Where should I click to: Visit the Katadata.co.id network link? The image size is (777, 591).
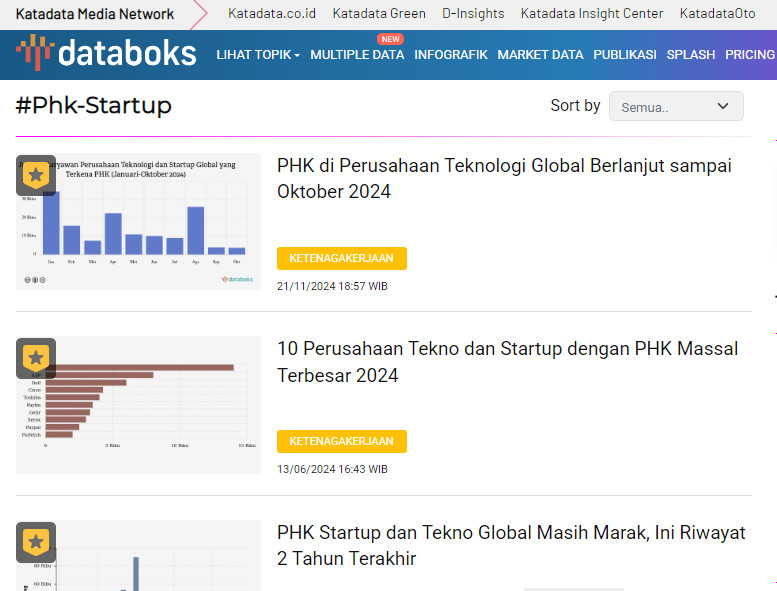coord(272,14)
